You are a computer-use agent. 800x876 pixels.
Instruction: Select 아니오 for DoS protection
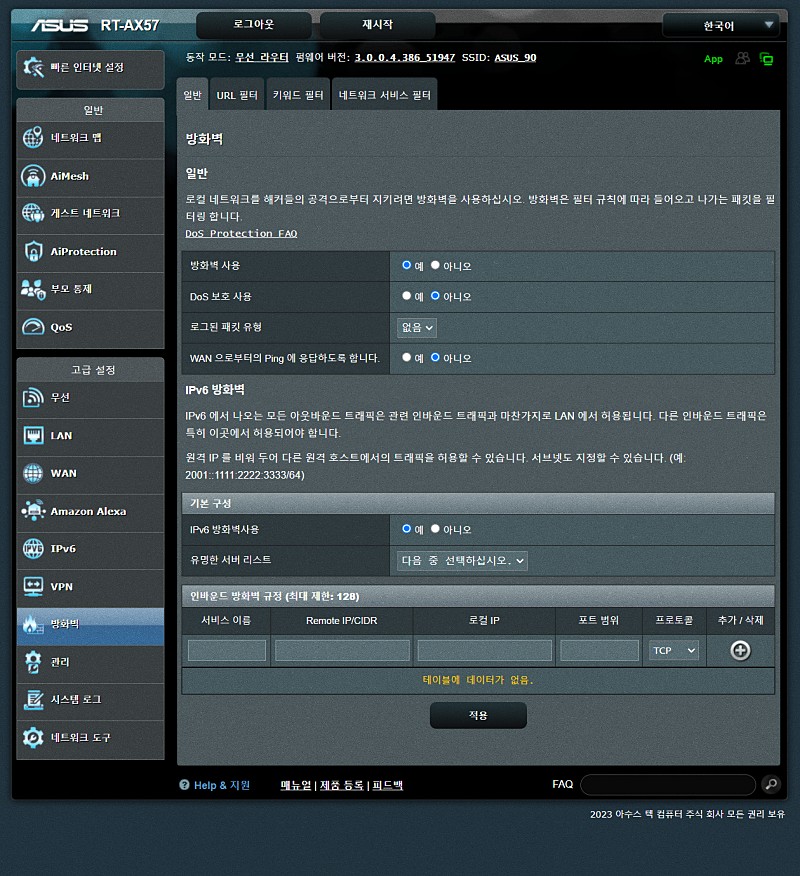435,296
